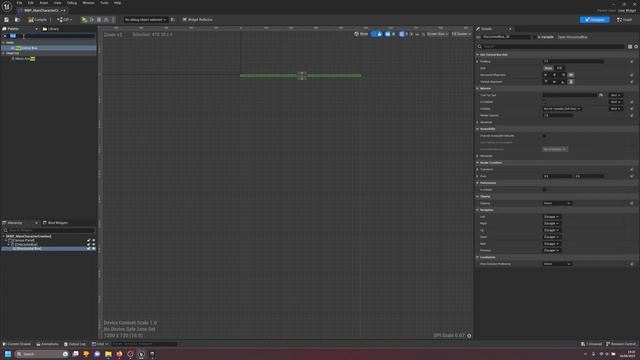Select the selected Horizontal Box hierarchy row
640x360 pixels.
click(x=49, y=249)
